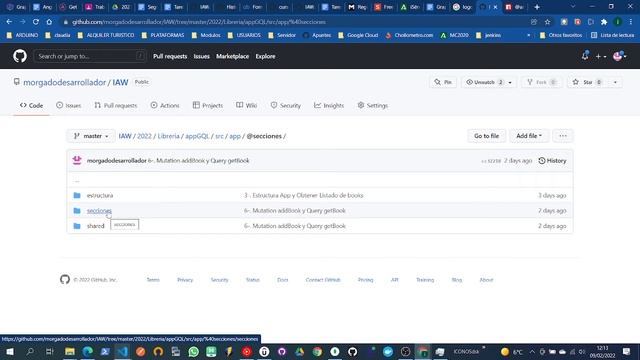
Task: Open estructura commit 'Estructura App y Obtener Listado'
Action: [304, 196]
